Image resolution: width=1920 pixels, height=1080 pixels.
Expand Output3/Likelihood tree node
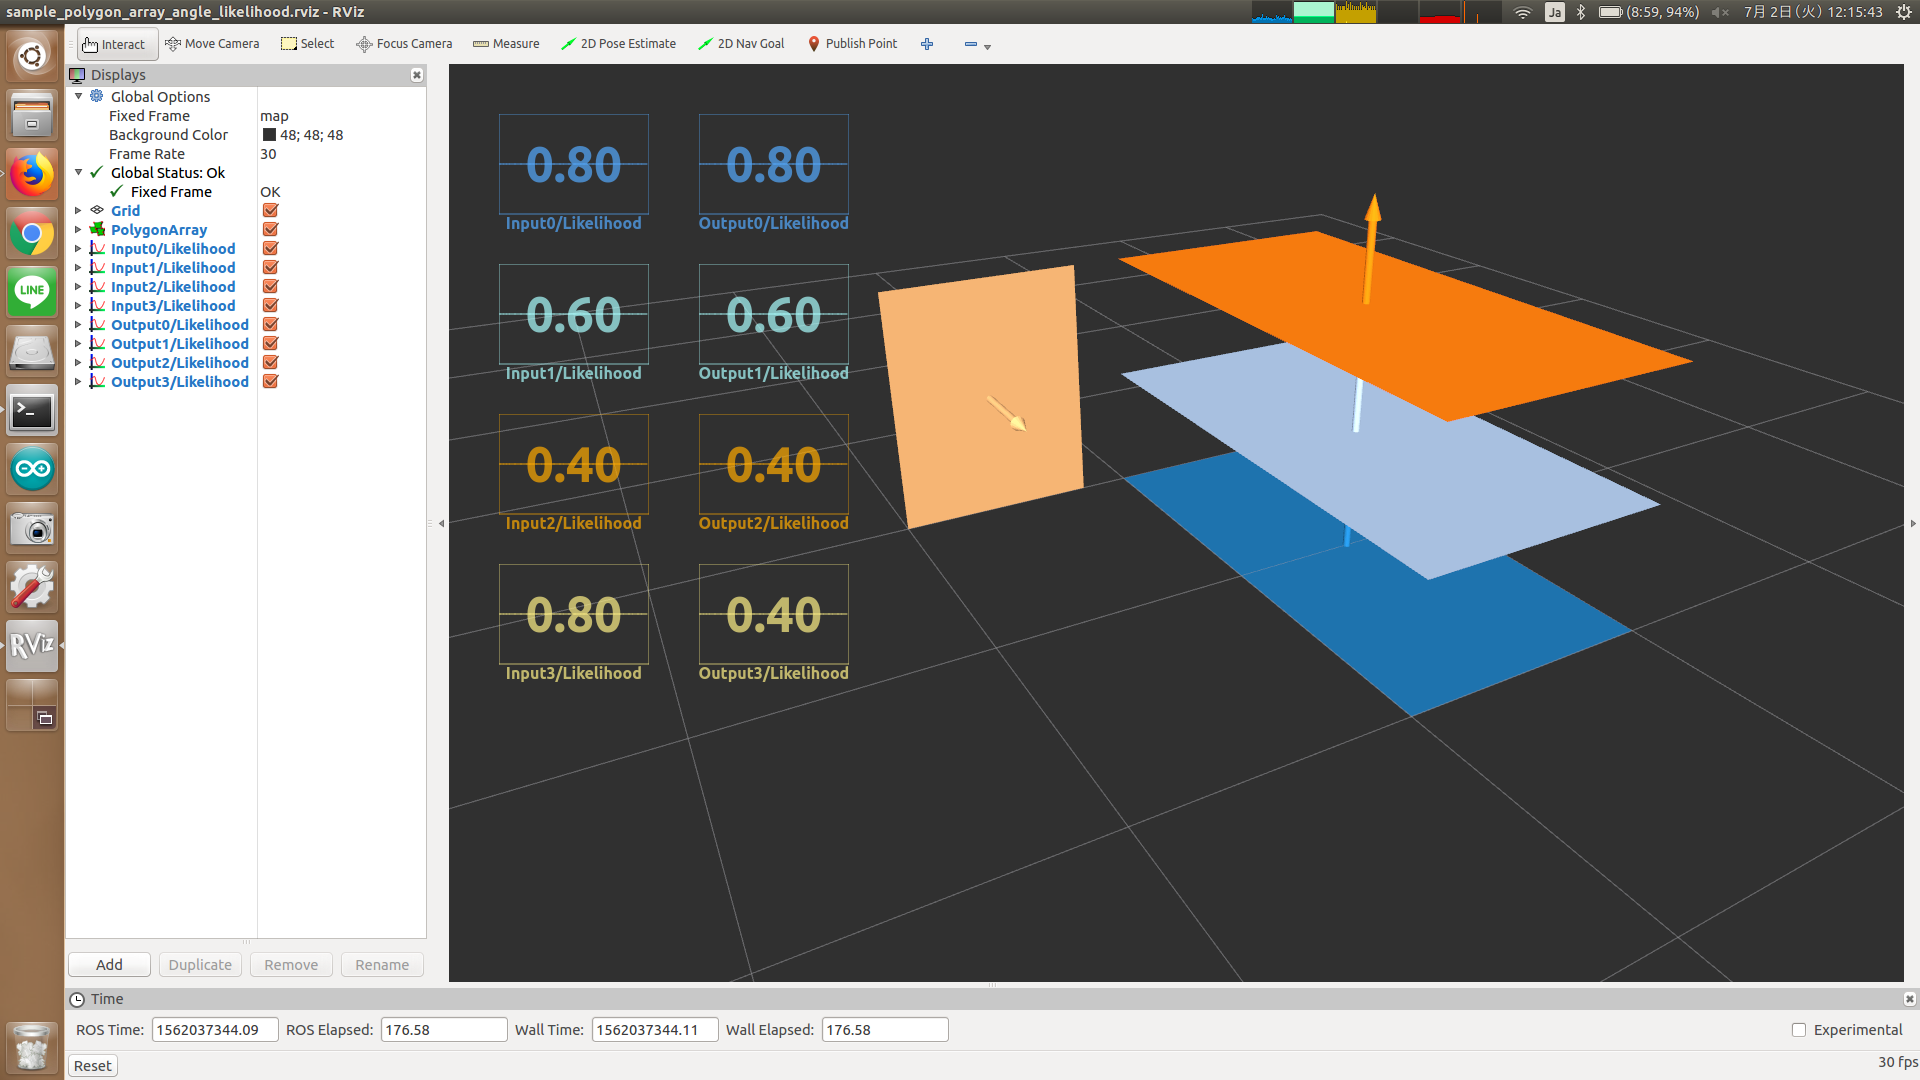(x=79, y=381)
